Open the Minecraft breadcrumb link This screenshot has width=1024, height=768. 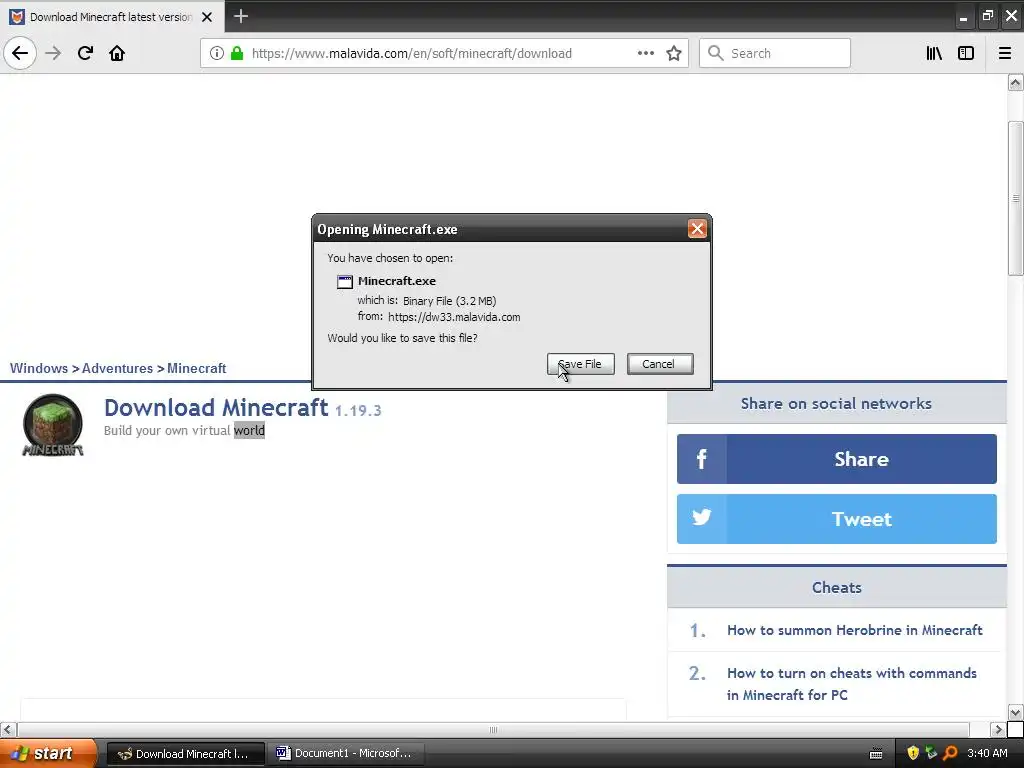point(197,368)
